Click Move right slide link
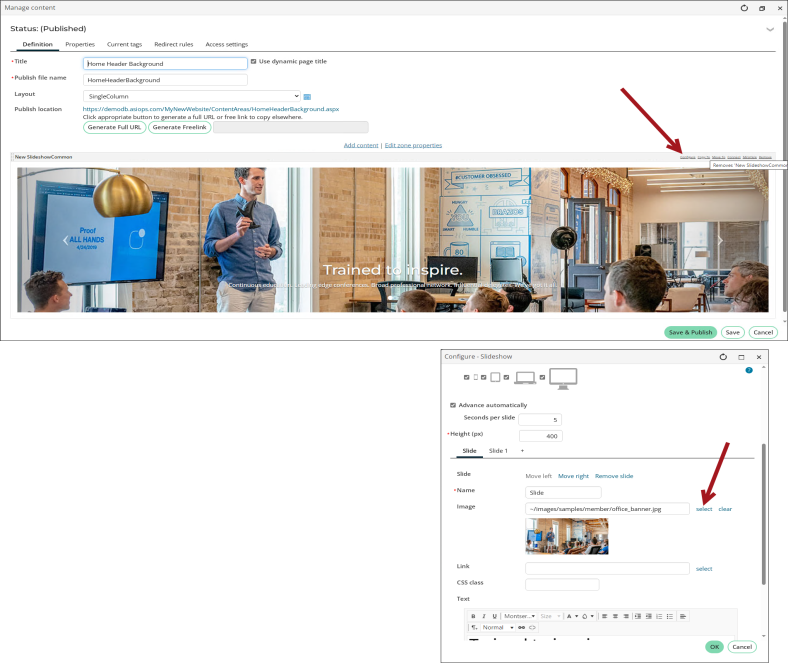The width and height of the screenshot is (788, 663). coord(573,476)
